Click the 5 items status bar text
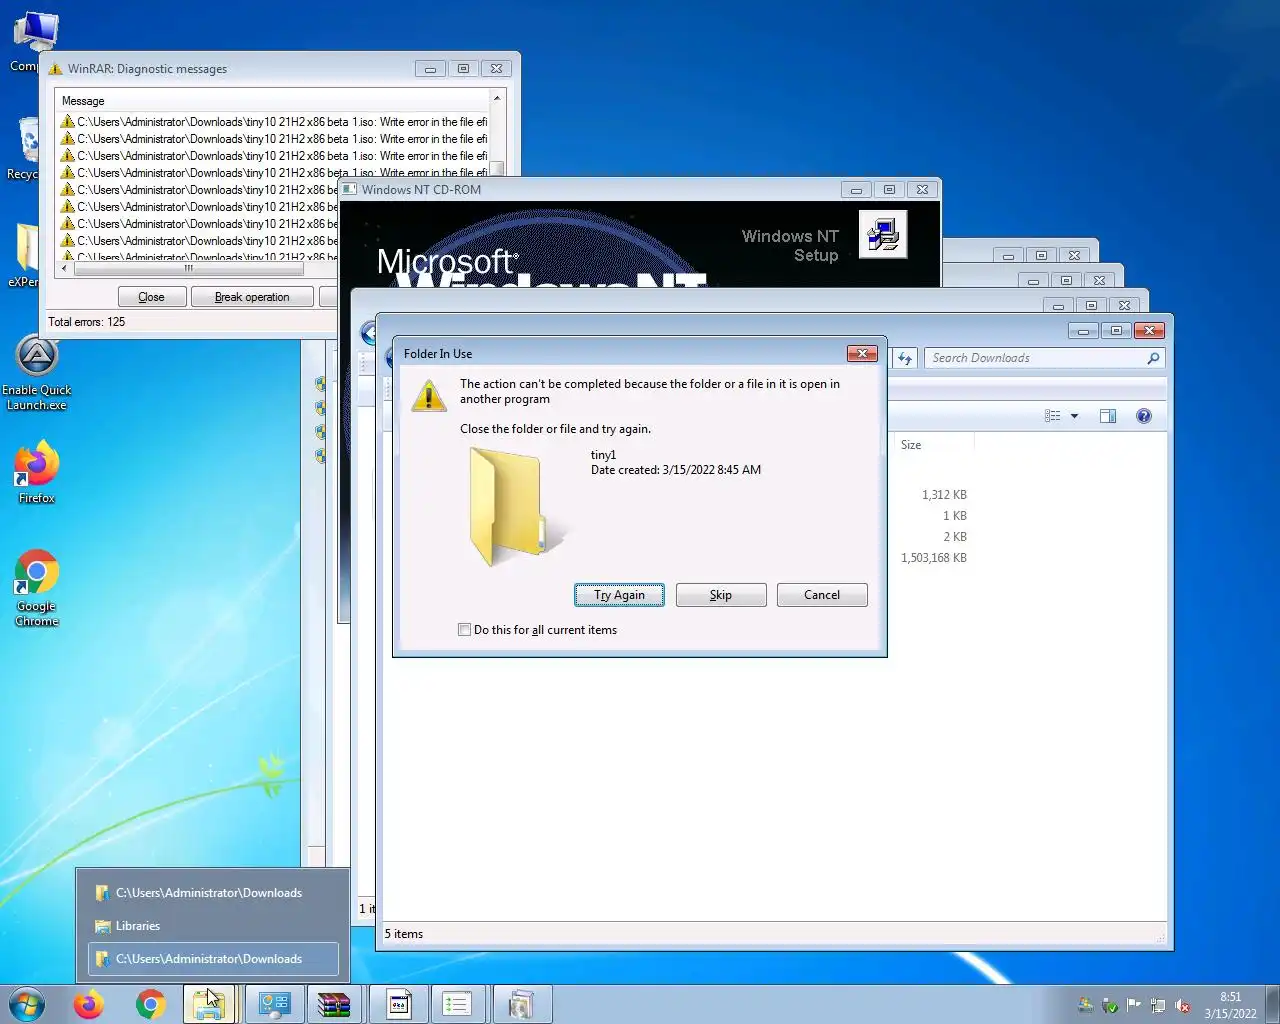Viewport: 1280px width, 1024px height. (x=404, y=934)
